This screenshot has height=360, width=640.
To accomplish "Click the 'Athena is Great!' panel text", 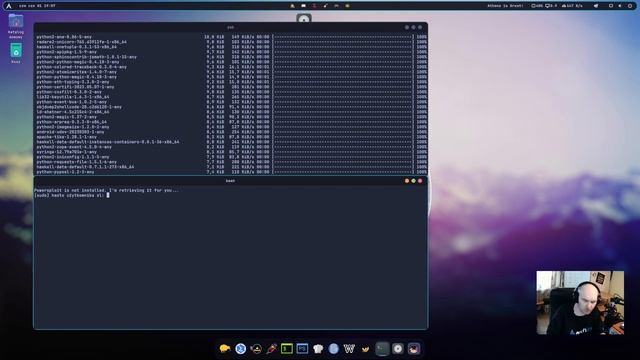I will (505, 6).
